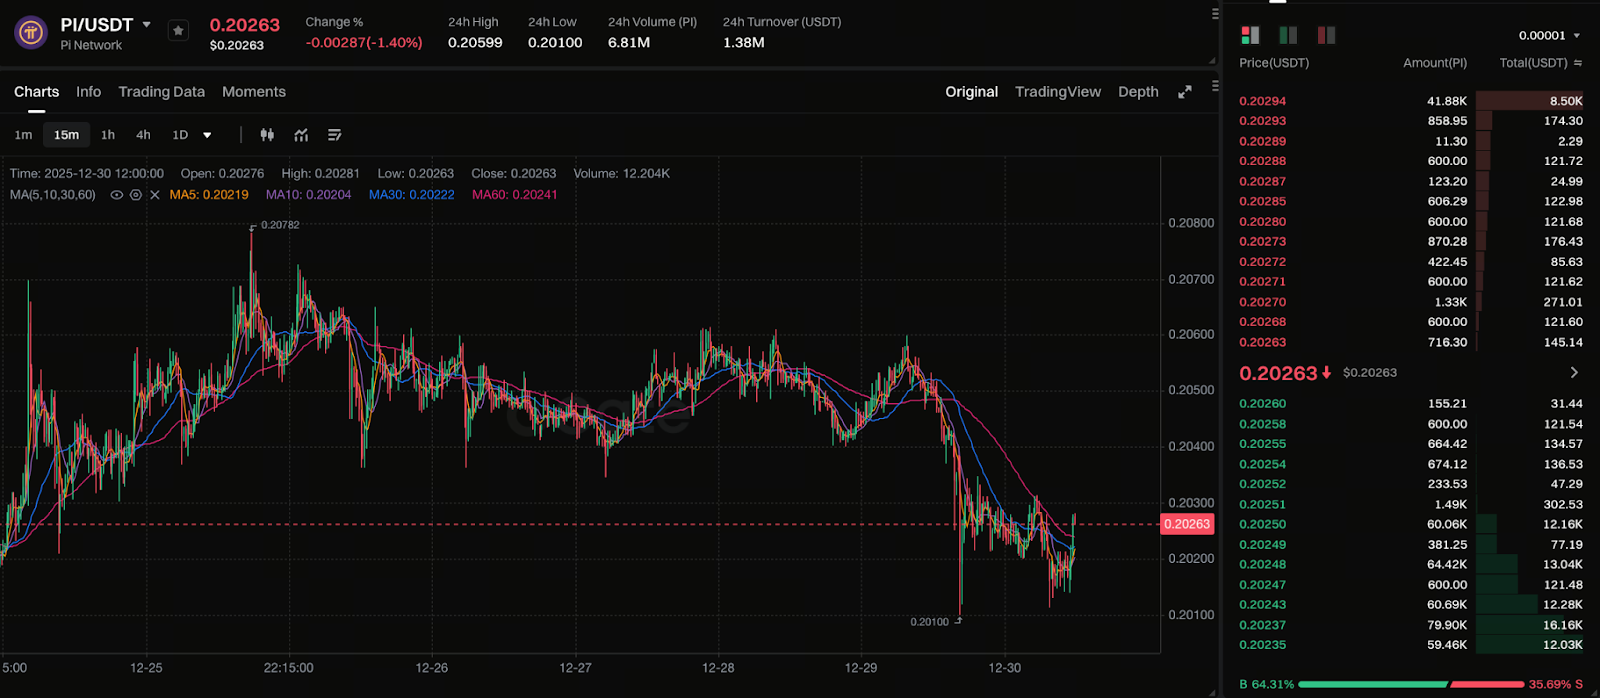Expand more time intervals dropdown arrow
The width and height of the screenshot is (1600, 698).
point(207,135)
